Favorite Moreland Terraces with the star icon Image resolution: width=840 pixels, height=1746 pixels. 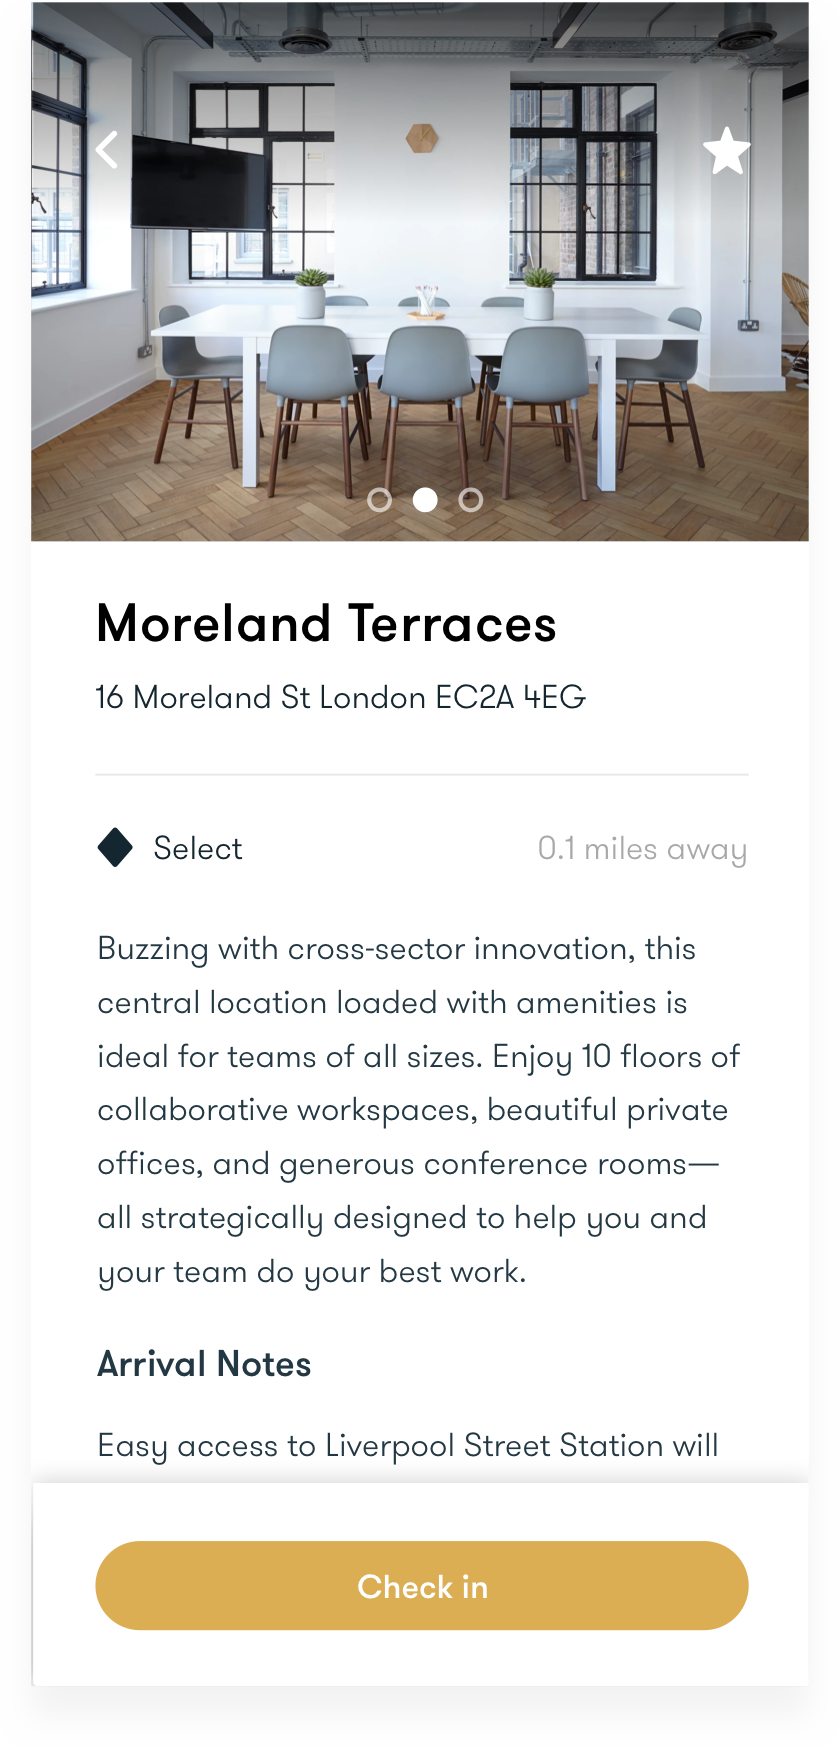pos(726,152)
